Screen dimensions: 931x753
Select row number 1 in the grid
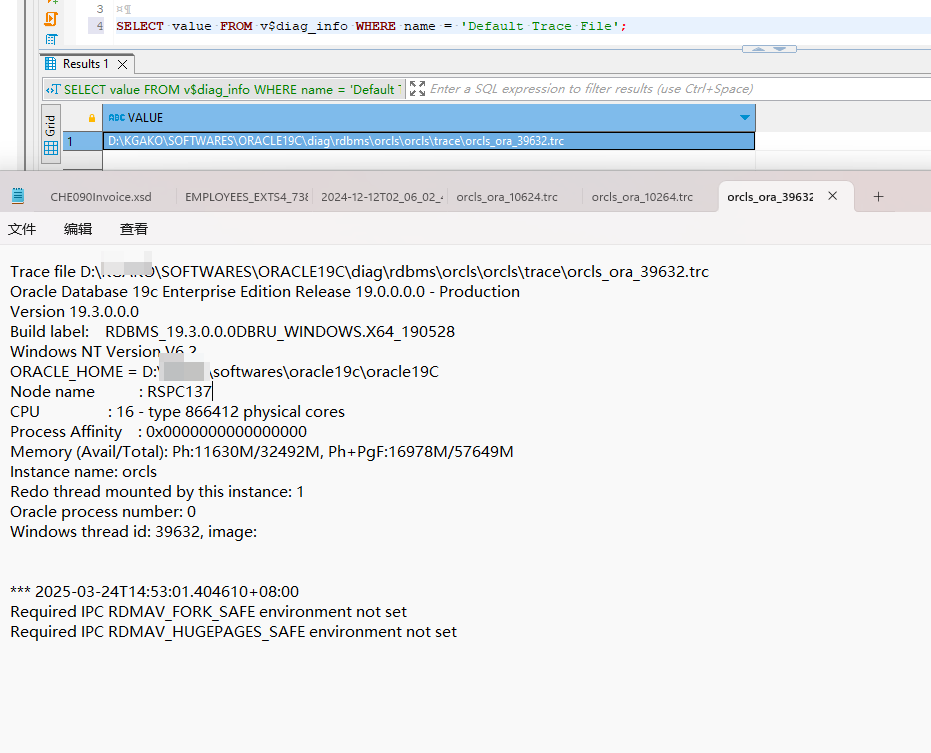pos(83,141)
